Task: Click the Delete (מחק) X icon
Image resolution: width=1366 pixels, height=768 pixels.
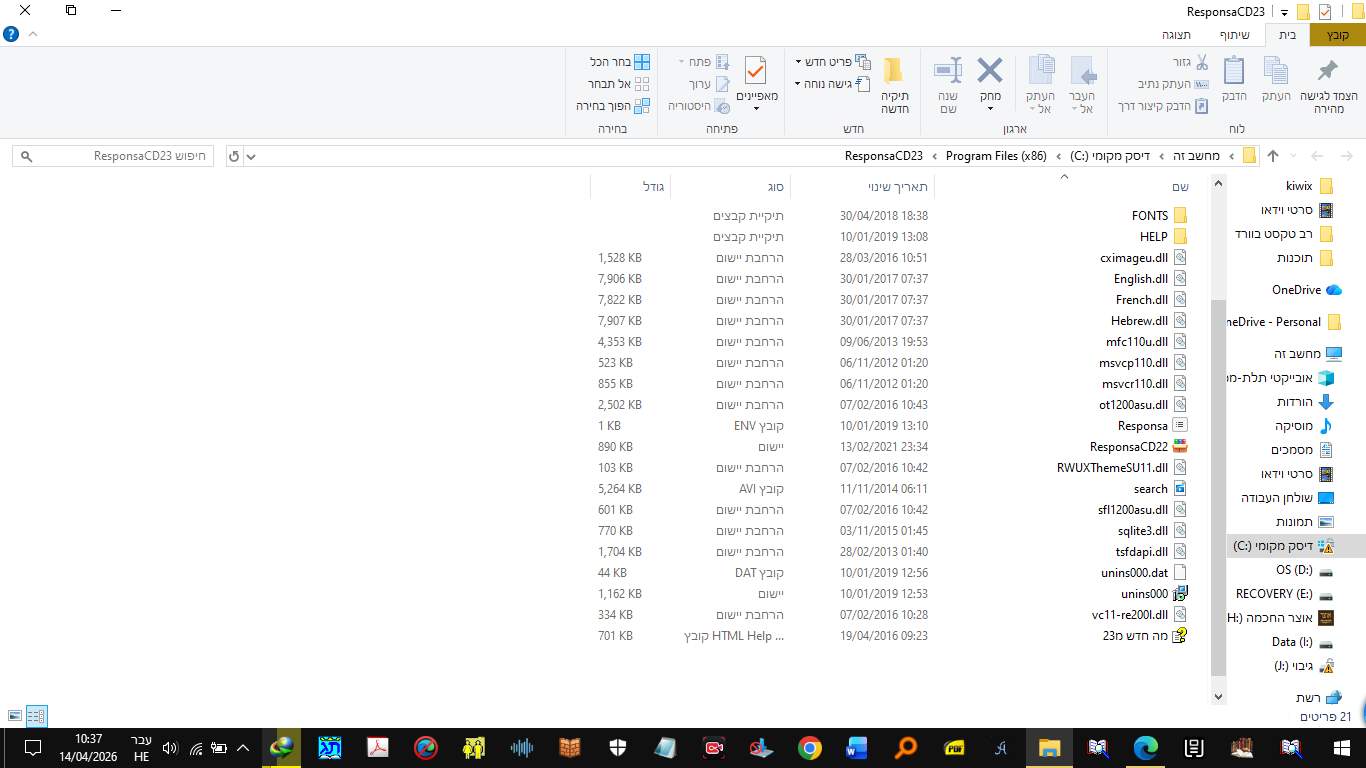Action: [989, 71]
